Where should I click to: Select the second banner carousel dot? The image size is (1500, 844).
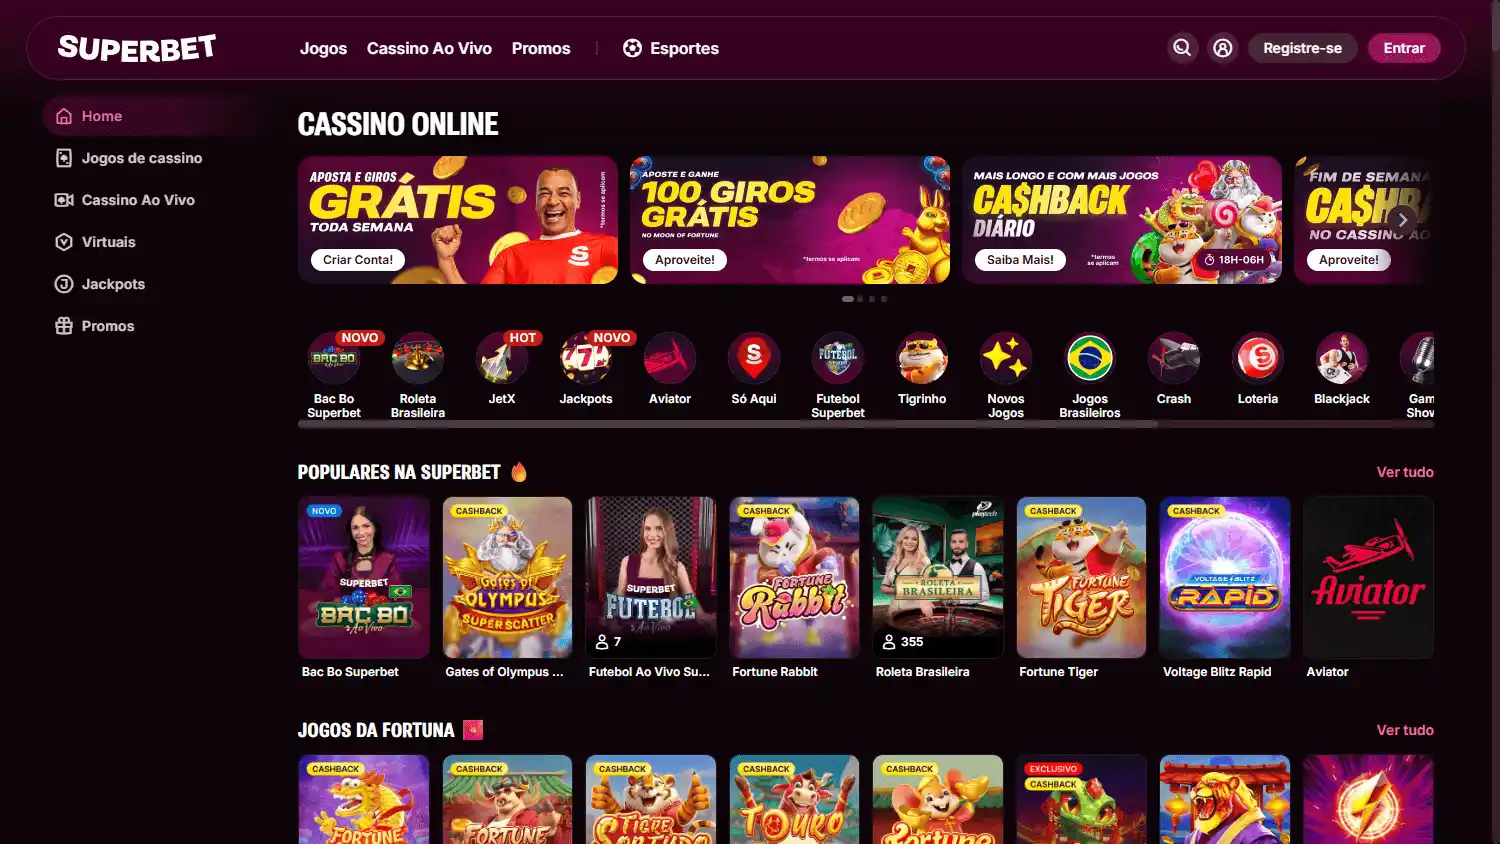click(860, 299)
